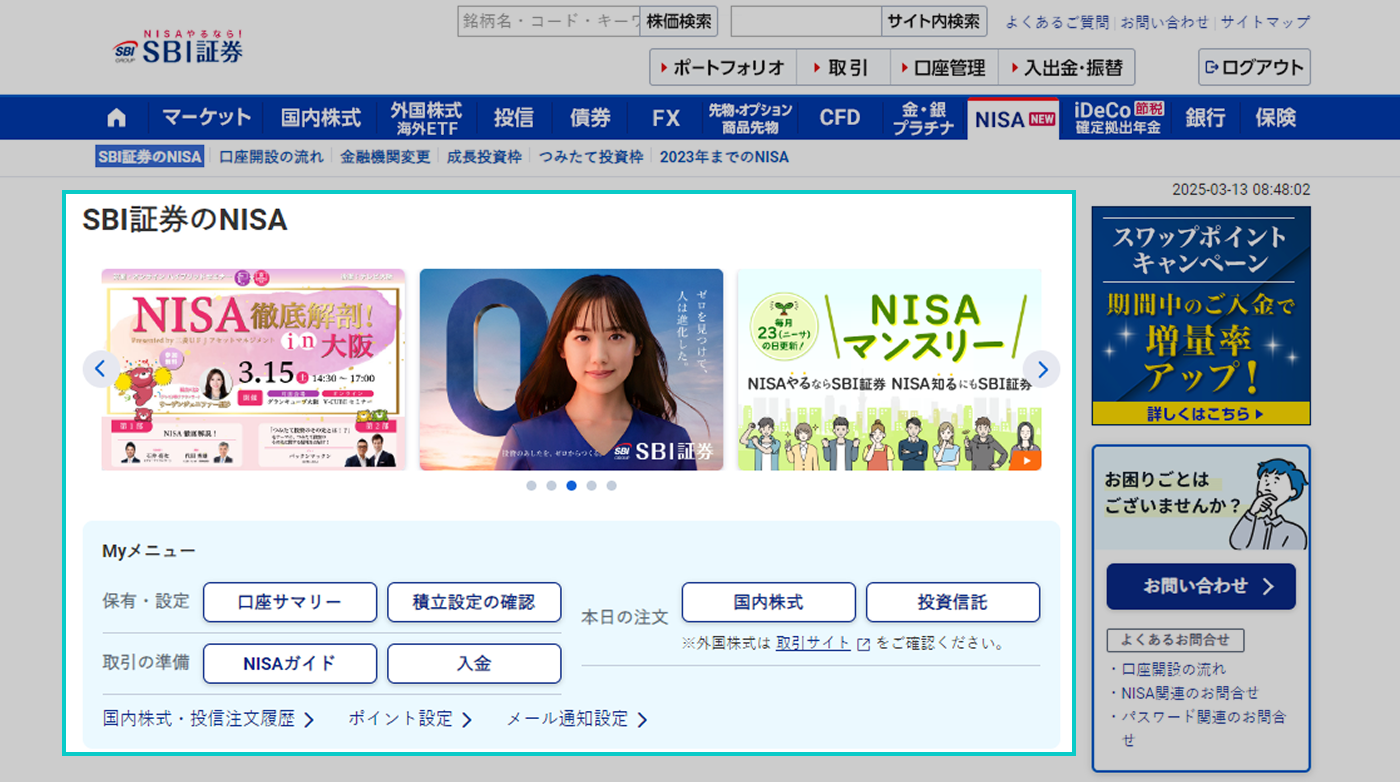Select NISA navigation tab

1014,119
